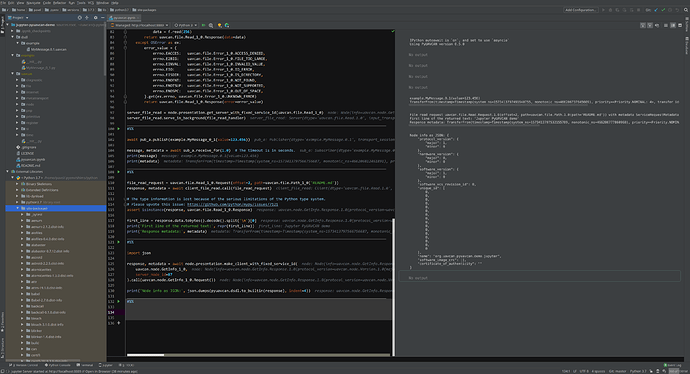Click the collapse all icon in Project panel
690x374 pixels.
click(x=87, y=18)
